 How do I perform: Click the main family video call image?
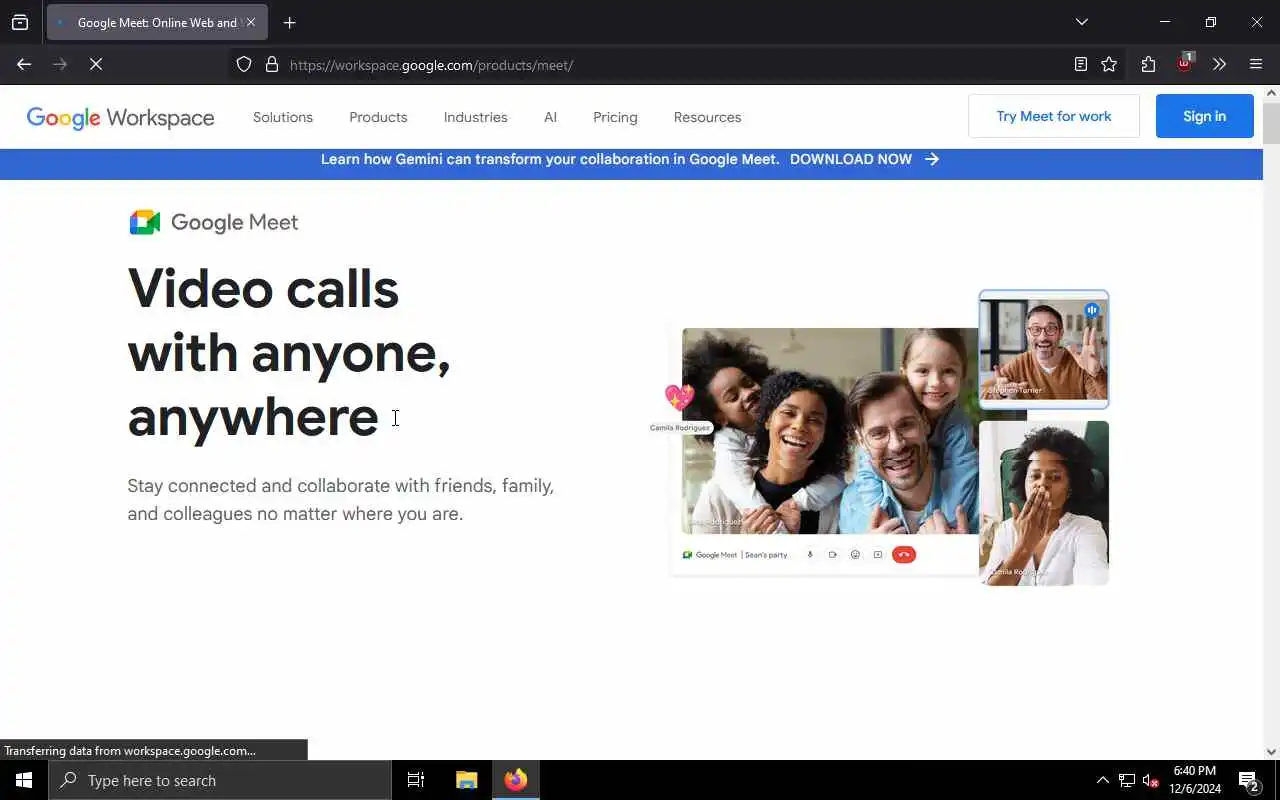(830, 430)
